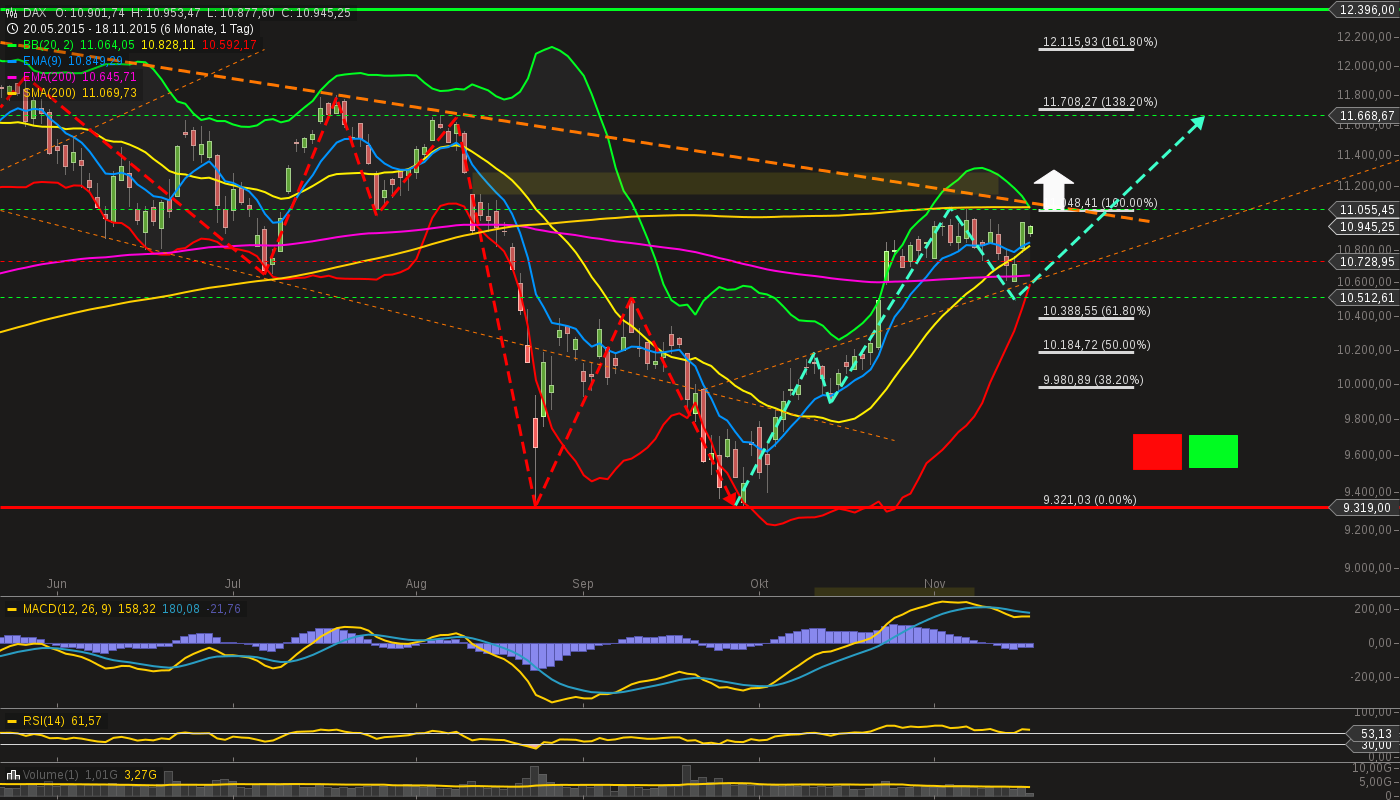This screenshot has width=1400, height=800.
Task: Click the 9.319,00 price label on axis
Action: (1366, 508)
